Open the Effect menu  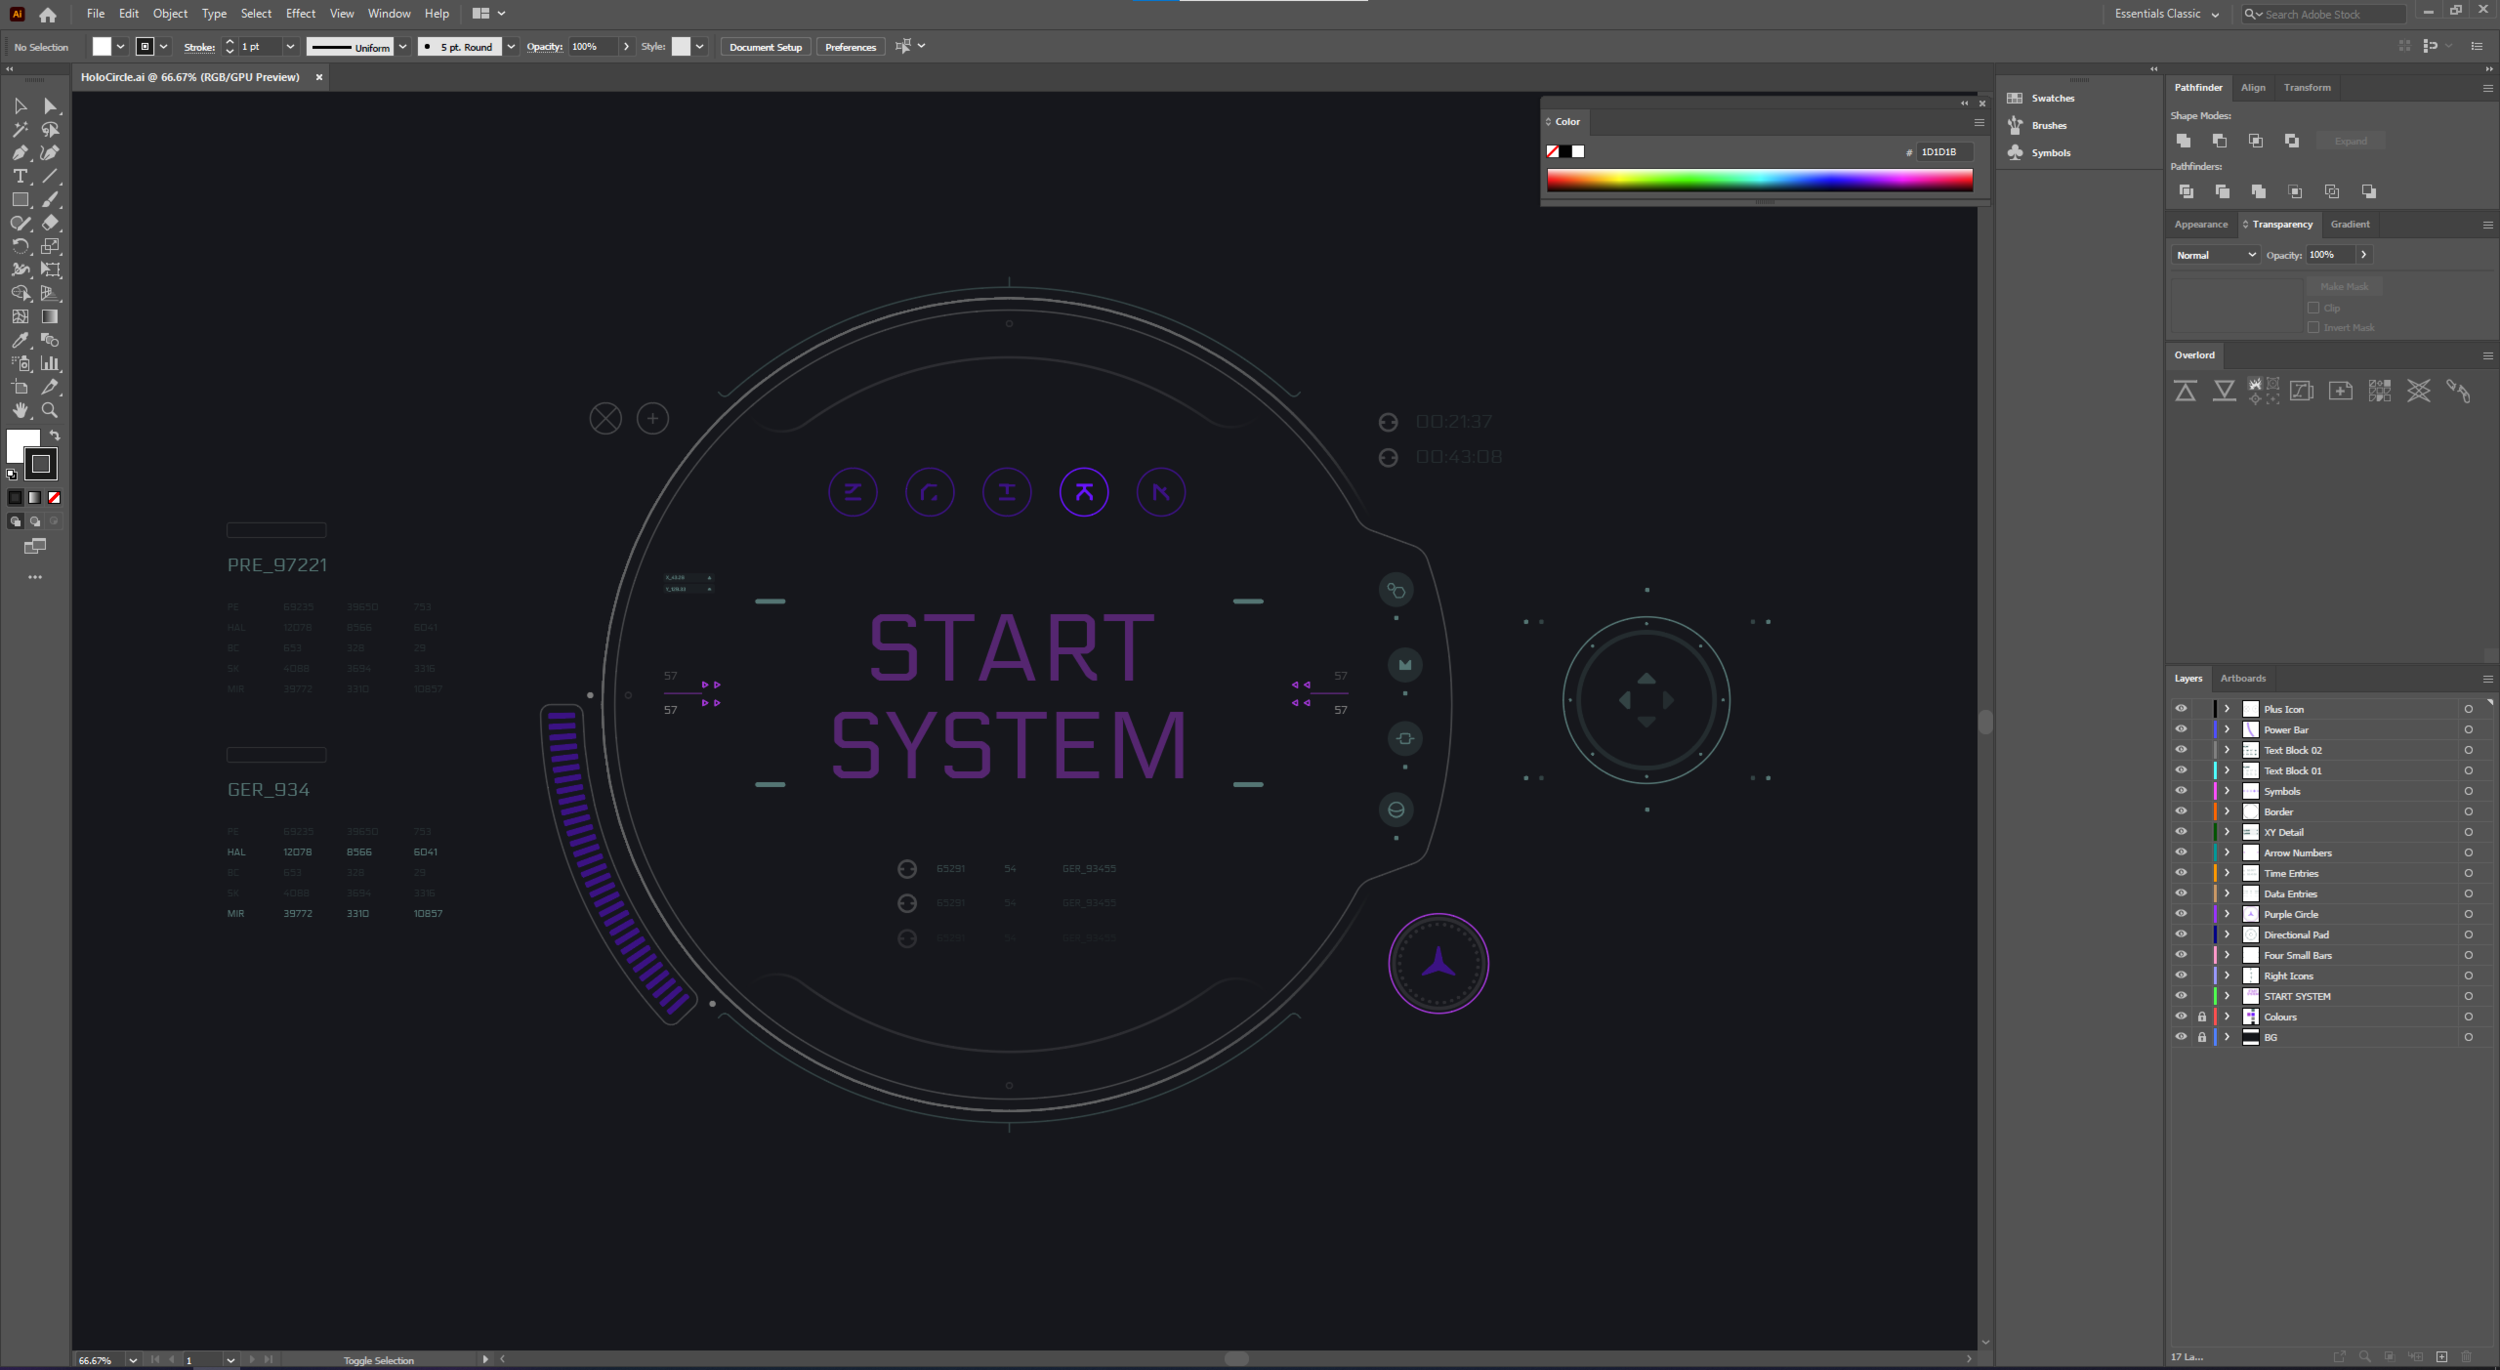pyautogui.click(x=300, y=14)
